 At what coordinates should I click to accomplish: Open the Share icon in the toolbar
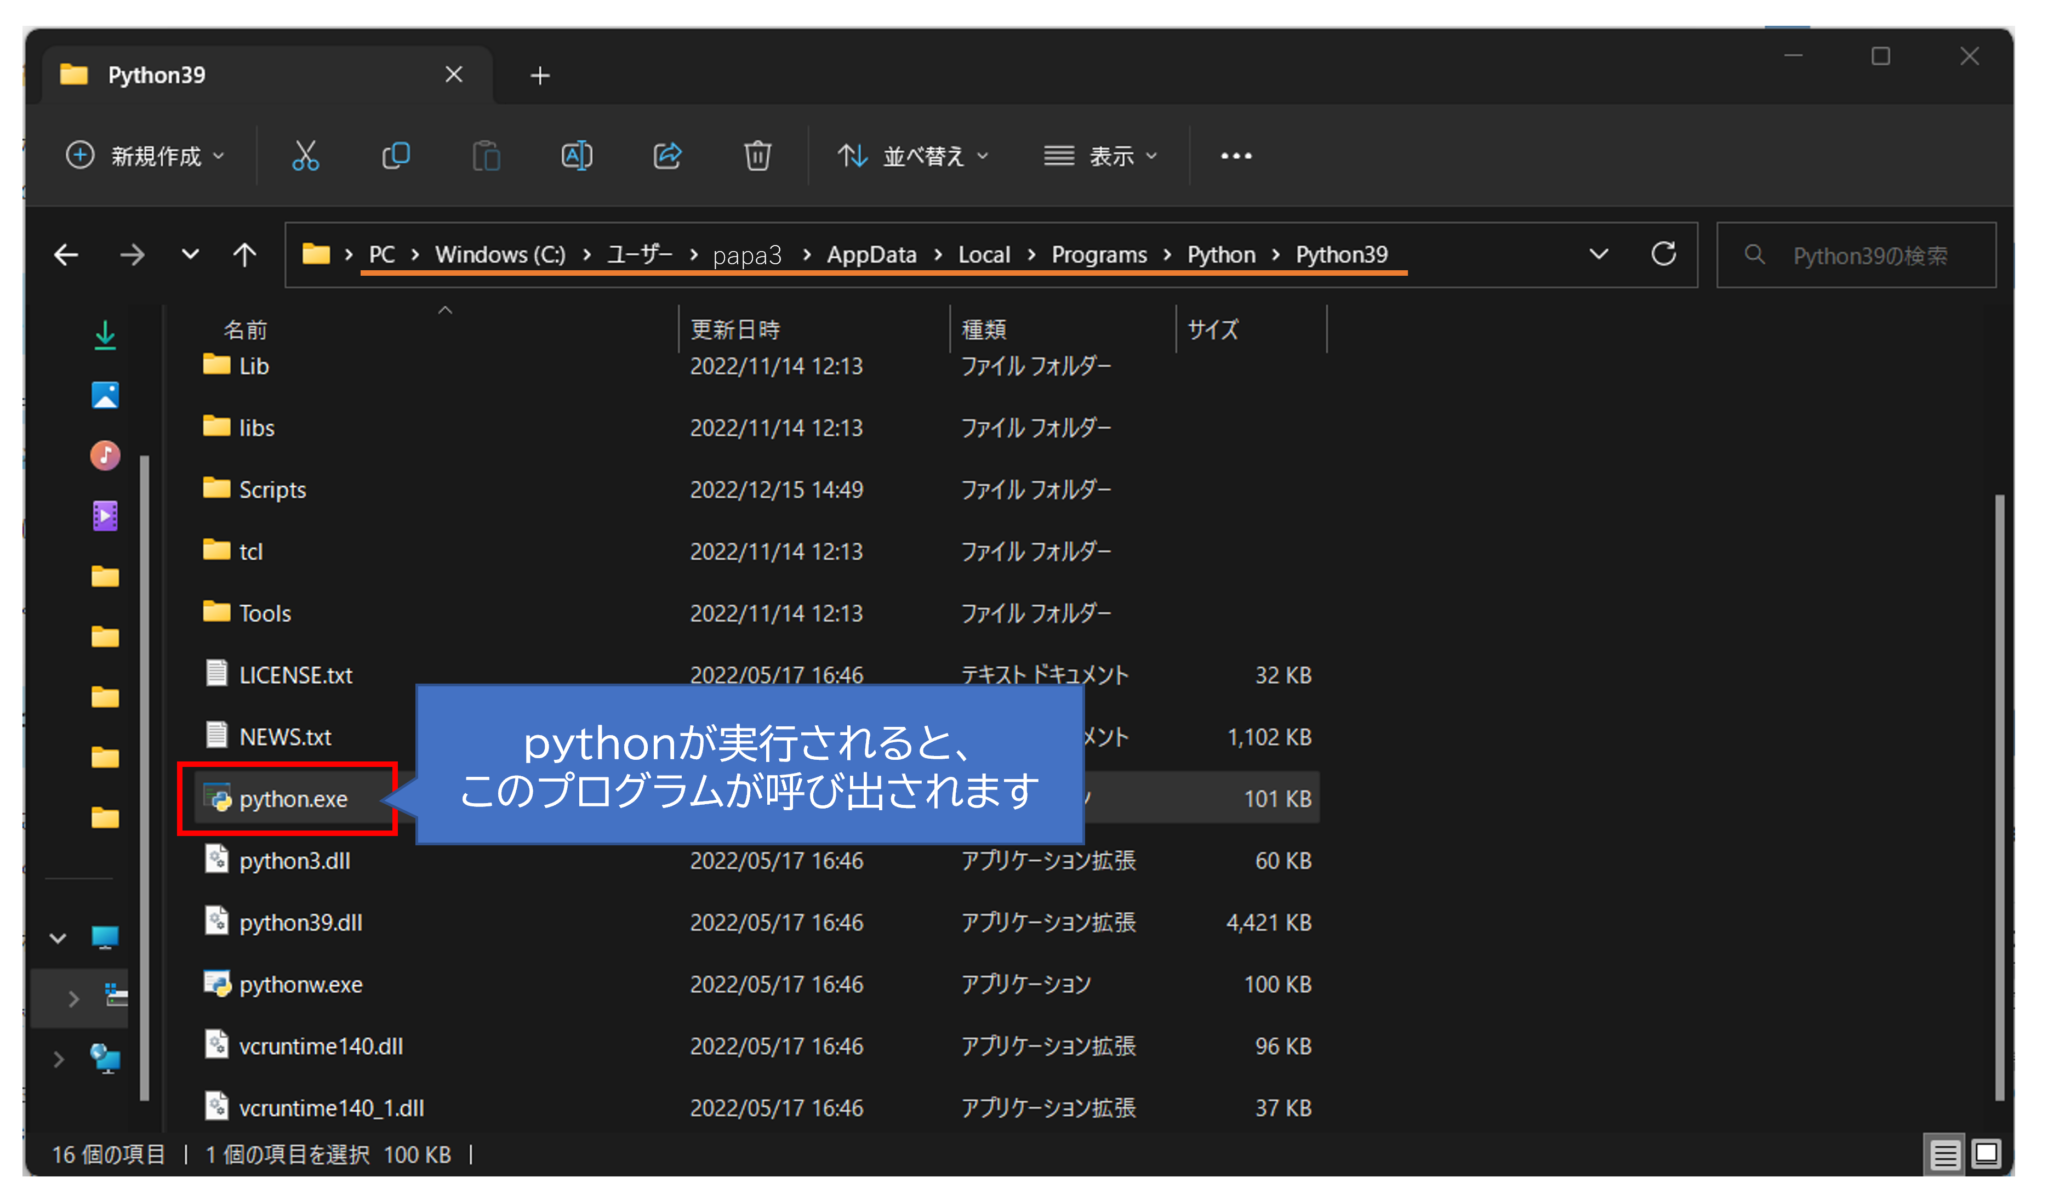pyautogui.click(x=667, y=156)
